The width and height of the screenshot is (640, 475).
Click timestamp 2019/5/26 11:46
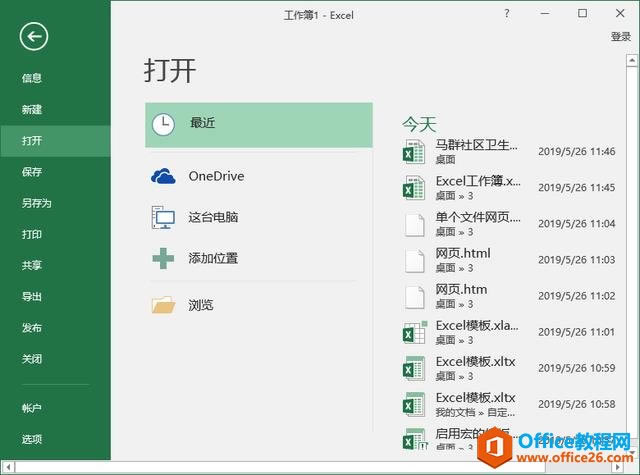[576, 151]
